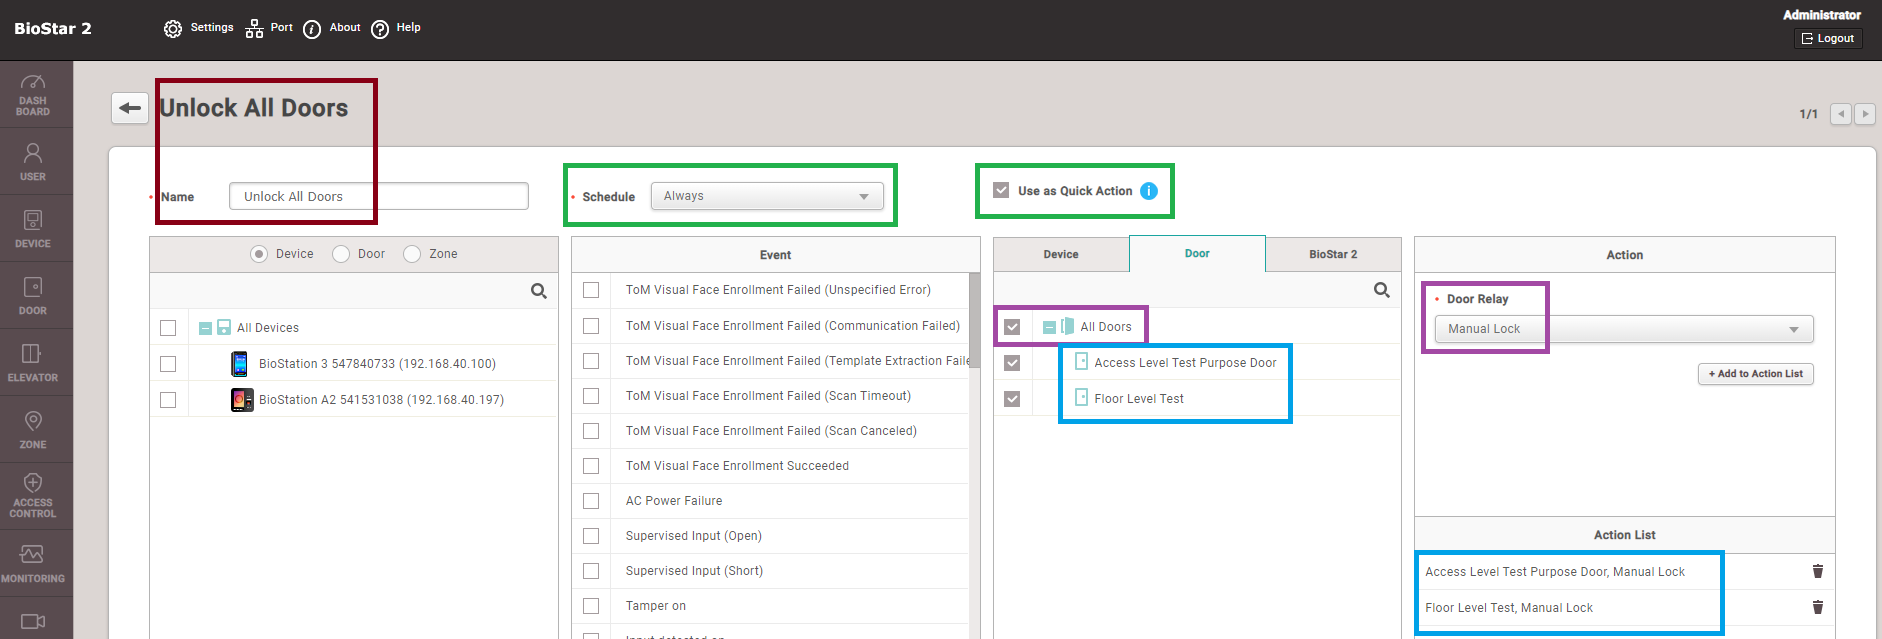Click Add to Action List button
Image resolution: width=1882 pixels, height=639 pixels.
pyautogui.click(x=1755, y=374)
